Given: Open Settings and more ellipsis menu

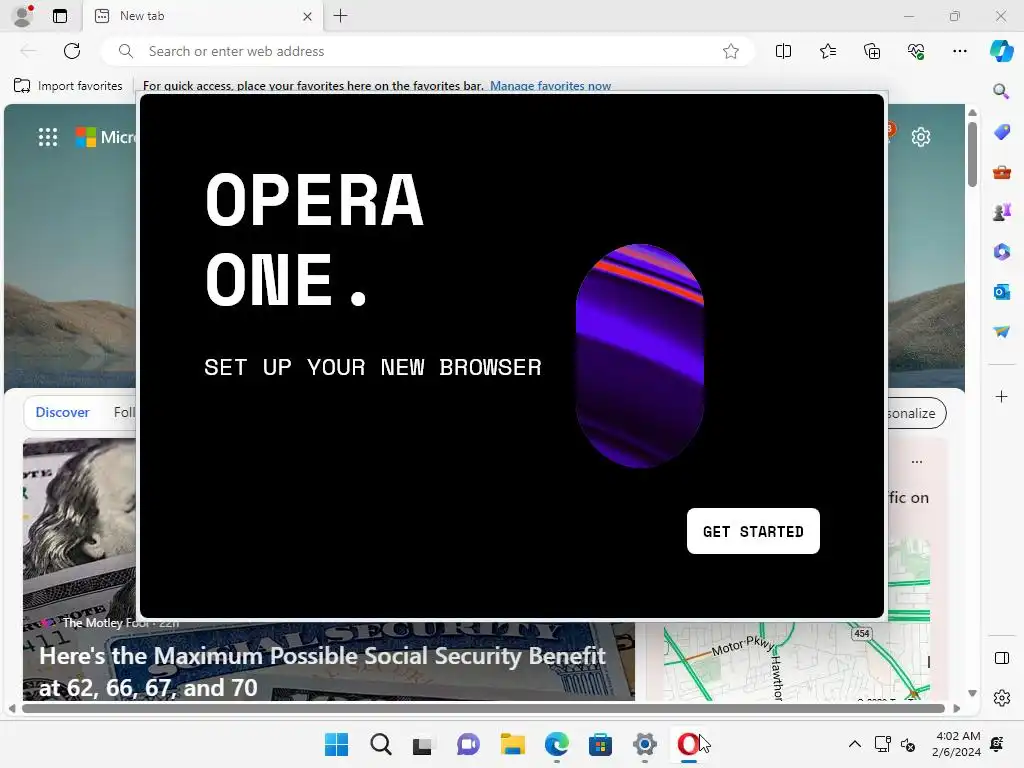Looking at the screenshot, I should click(x=960, y=51).
